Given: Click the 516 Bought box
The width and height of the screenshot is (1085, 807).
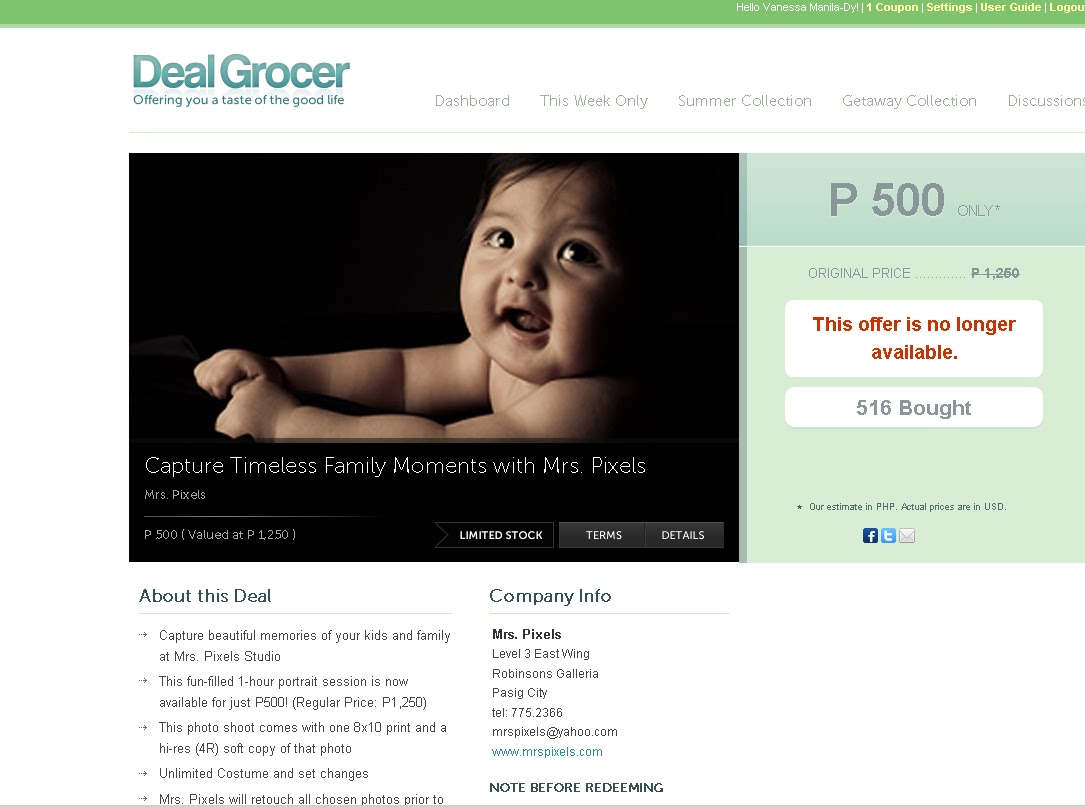Looking at the screenshot, I should point(913,408).
